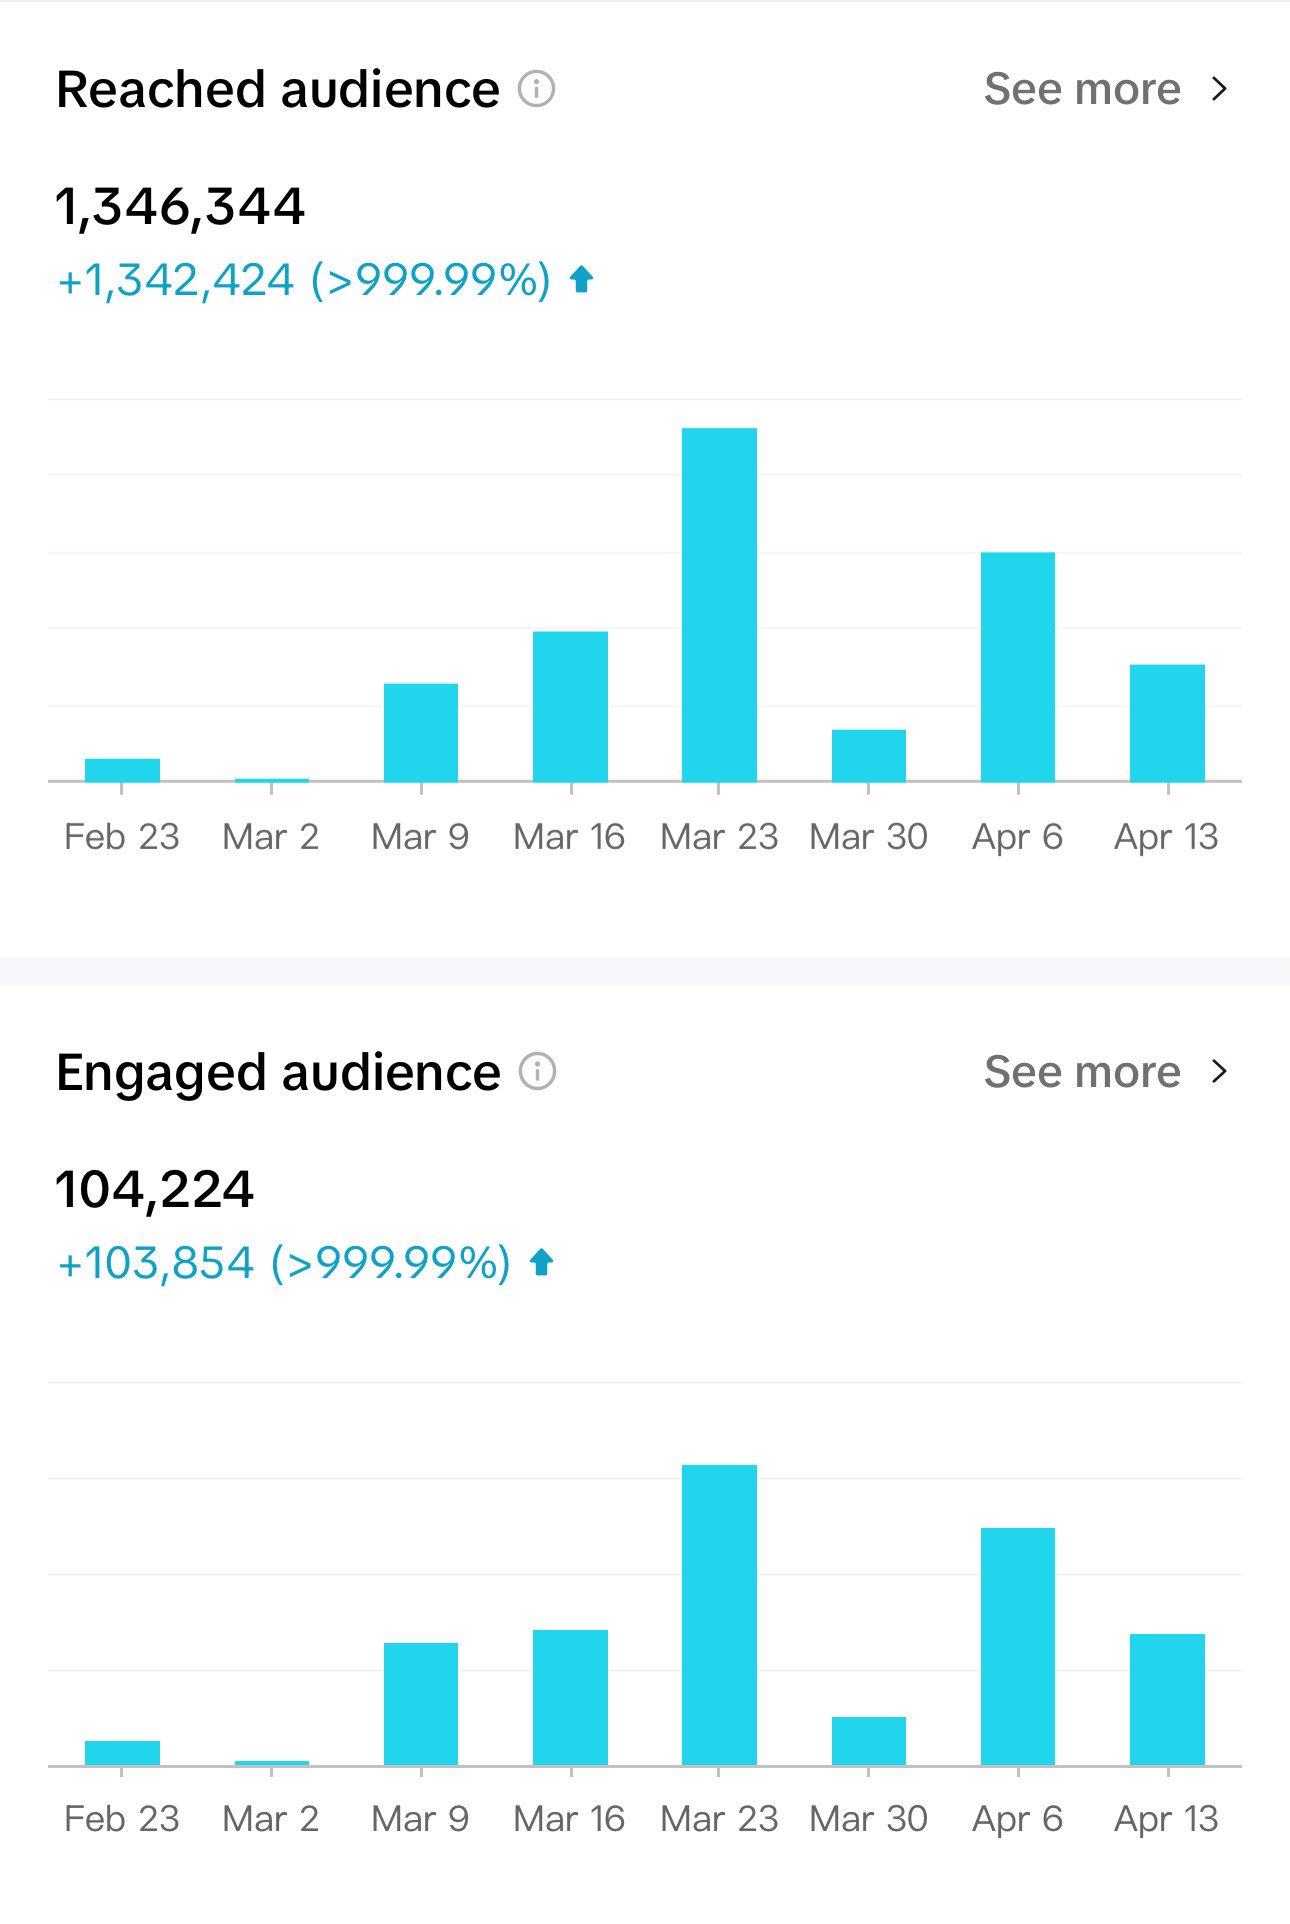Tap Mar 9 bar in Engaged chart
Image resolution: width=1290 pixels, height=1924 pixels.
(x=421, y=1703)
